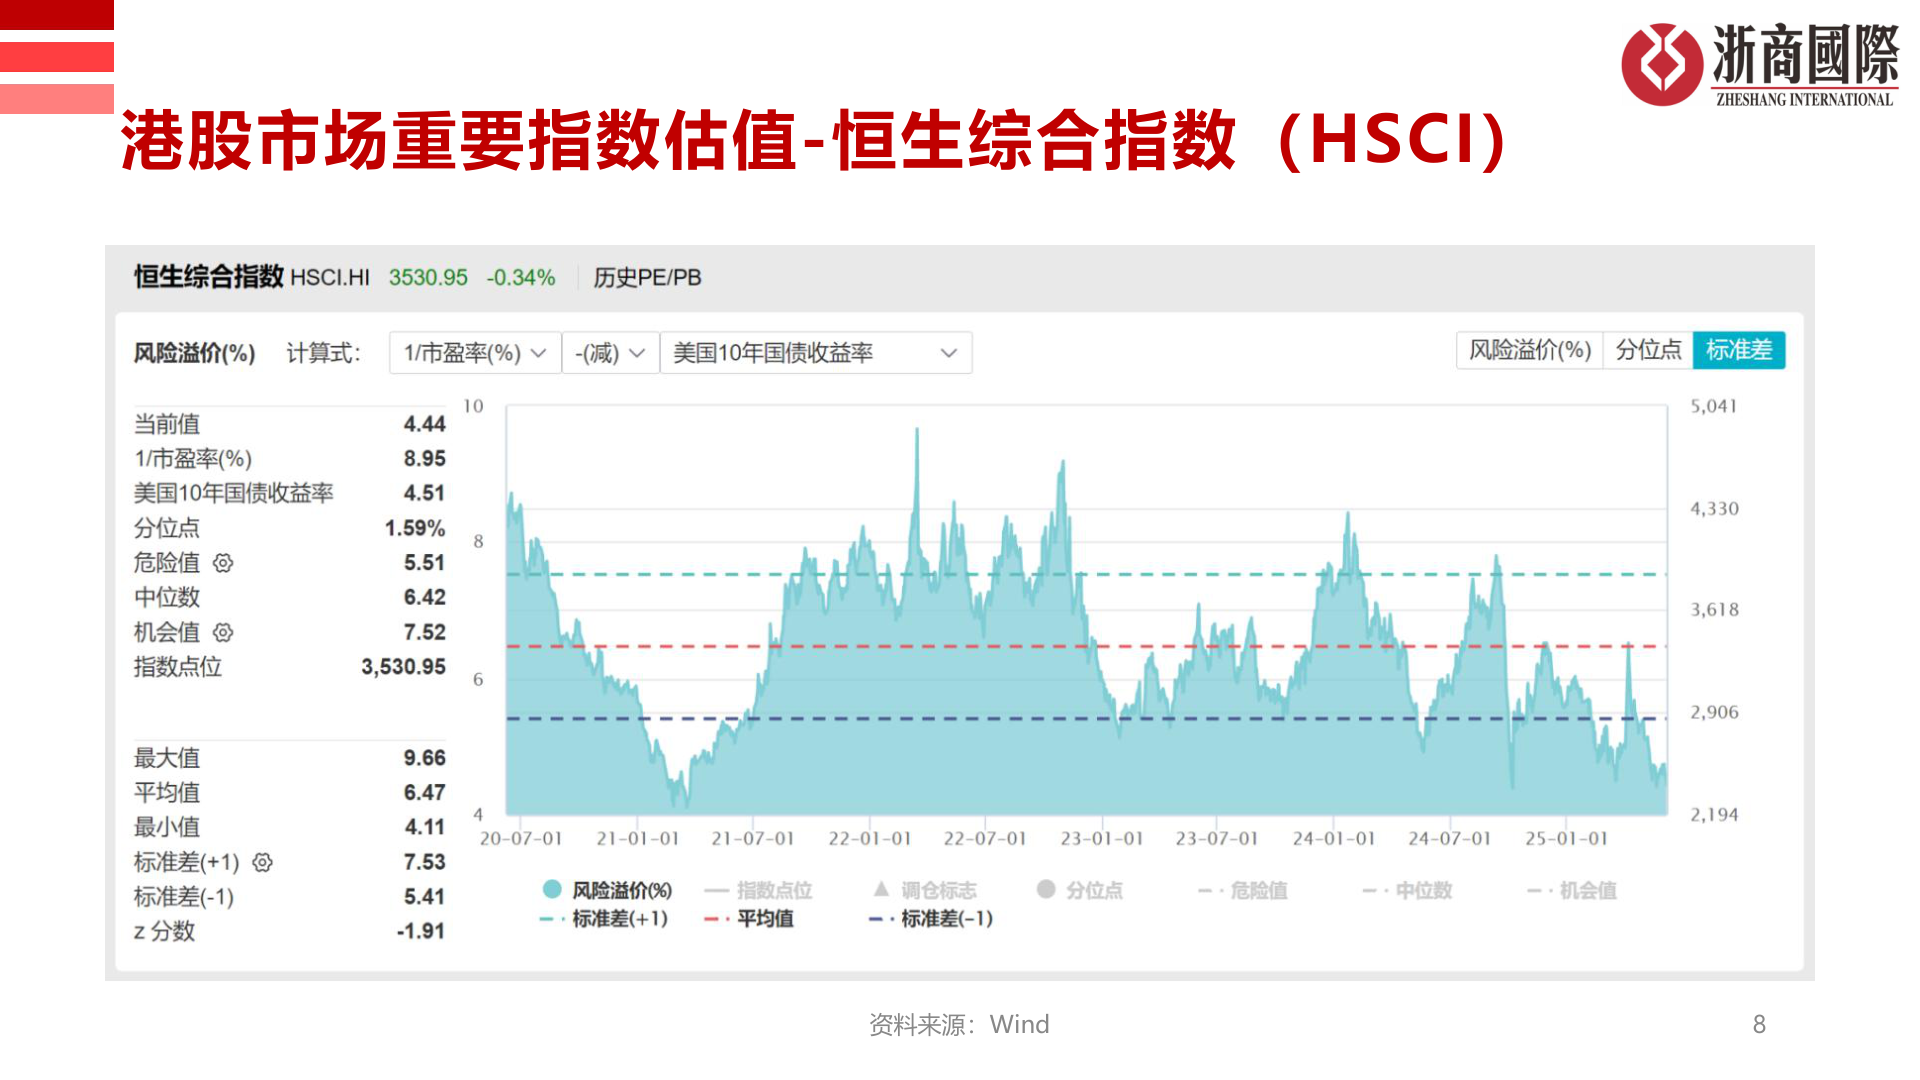Open the 历史PE/PB view
The height and width of the screenshot is (1080, 1920).
pos(648,277)
